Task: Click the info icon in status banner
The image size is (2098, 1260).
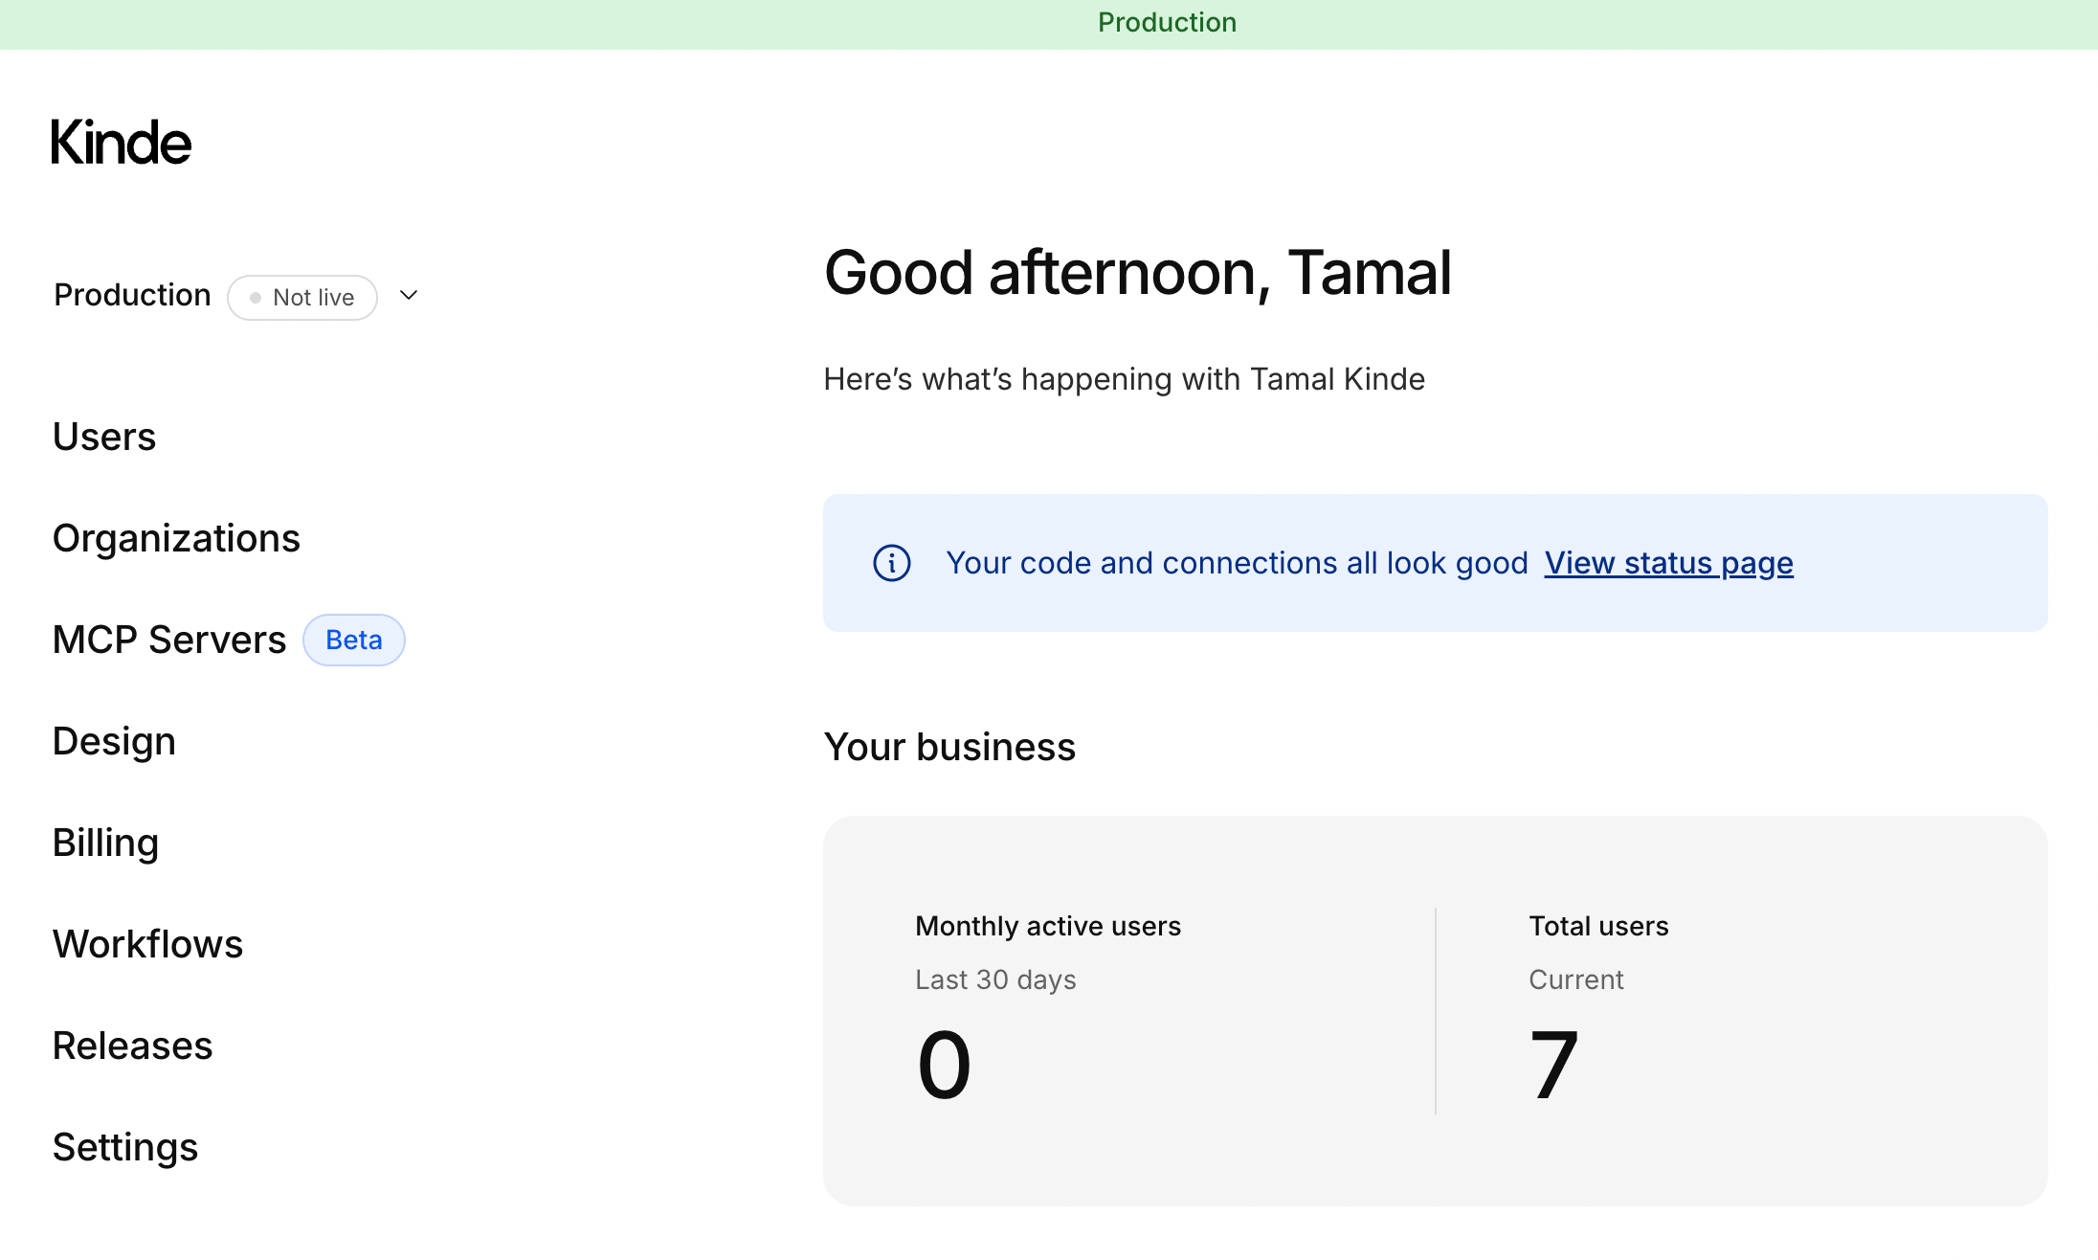Action: coord(891,563)
